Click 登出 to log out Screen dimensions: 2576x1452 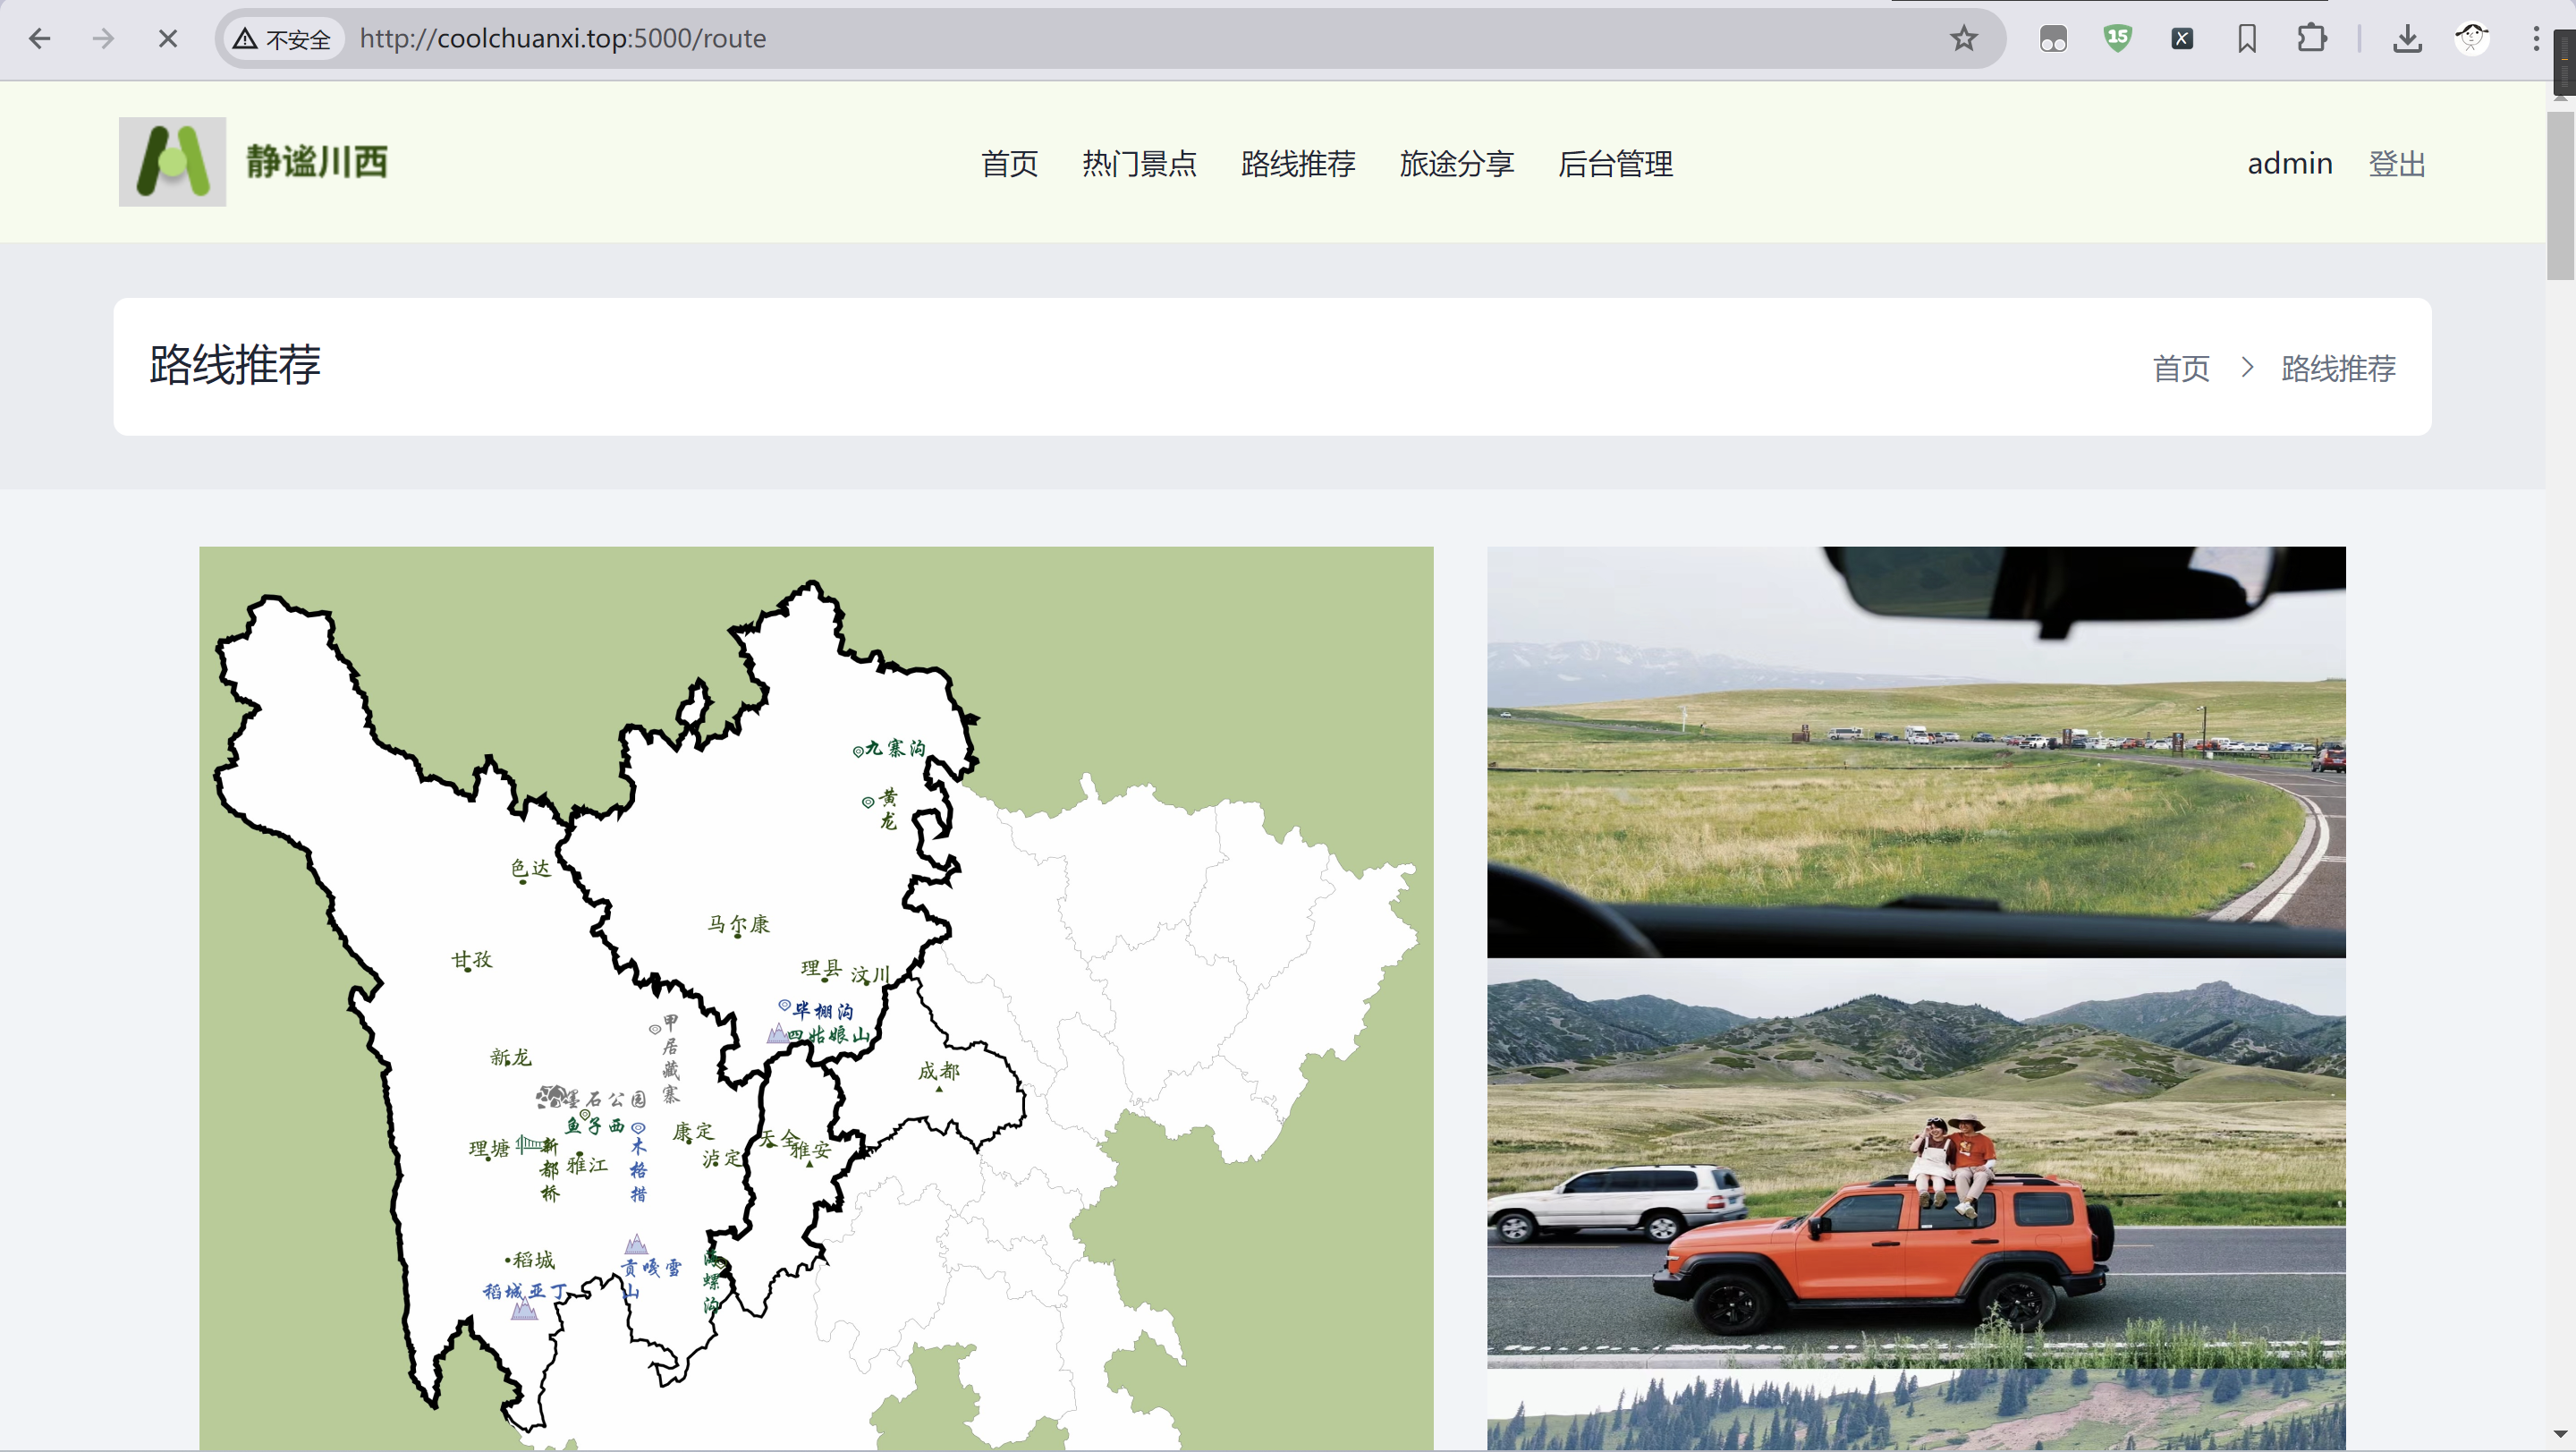click(2396, 163)
